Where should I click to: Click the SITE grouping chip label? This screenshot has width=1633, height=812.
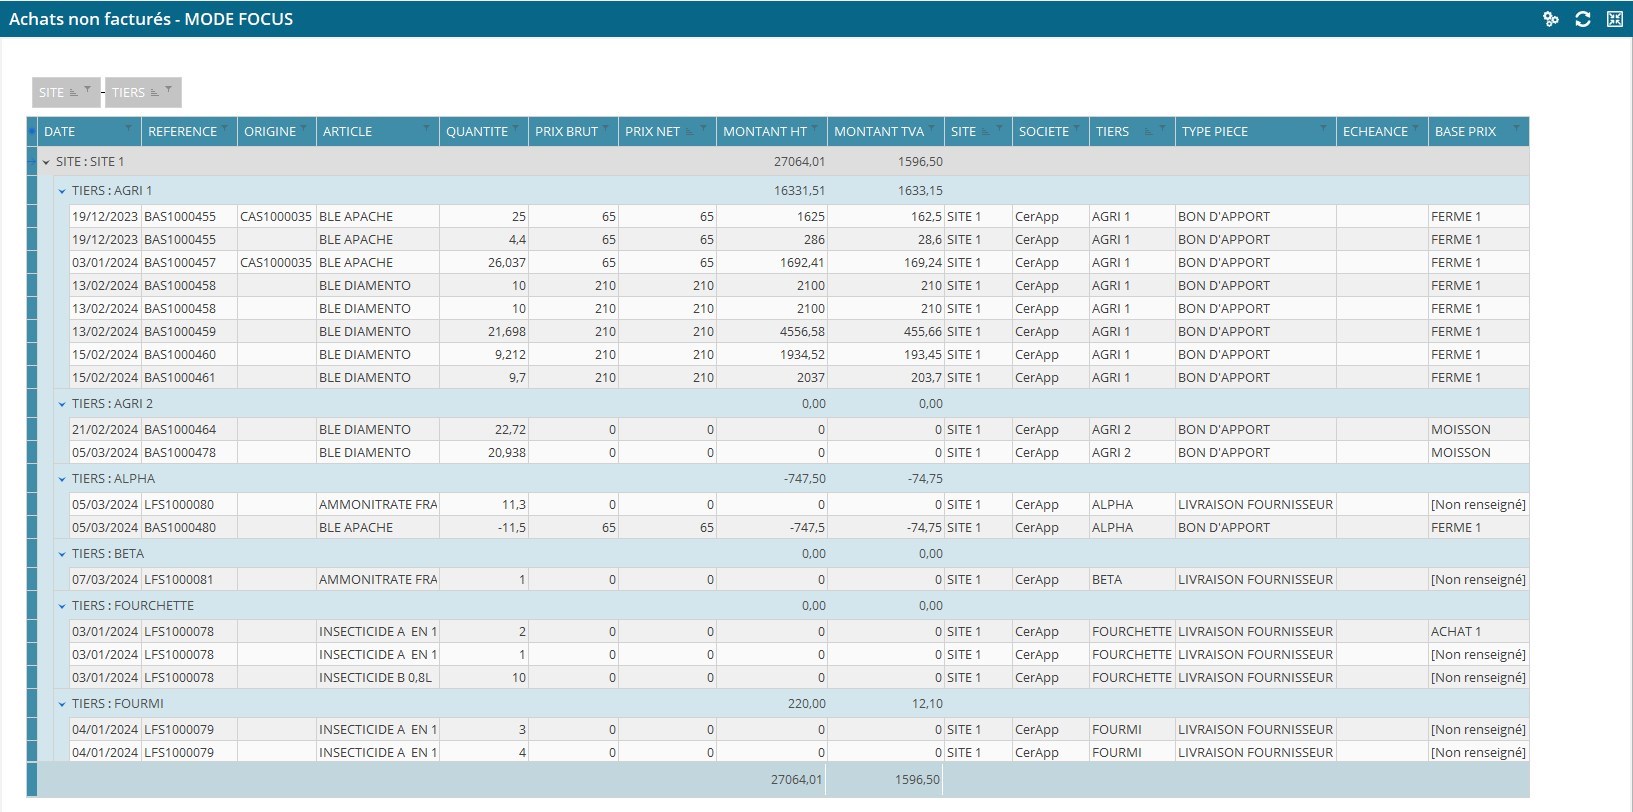(52, 93)
